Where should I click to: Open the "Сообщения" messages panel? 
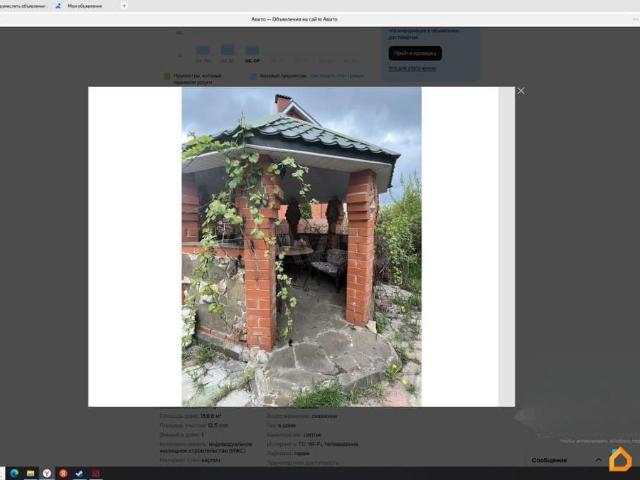pyautogui.click(x=549, y=460)
